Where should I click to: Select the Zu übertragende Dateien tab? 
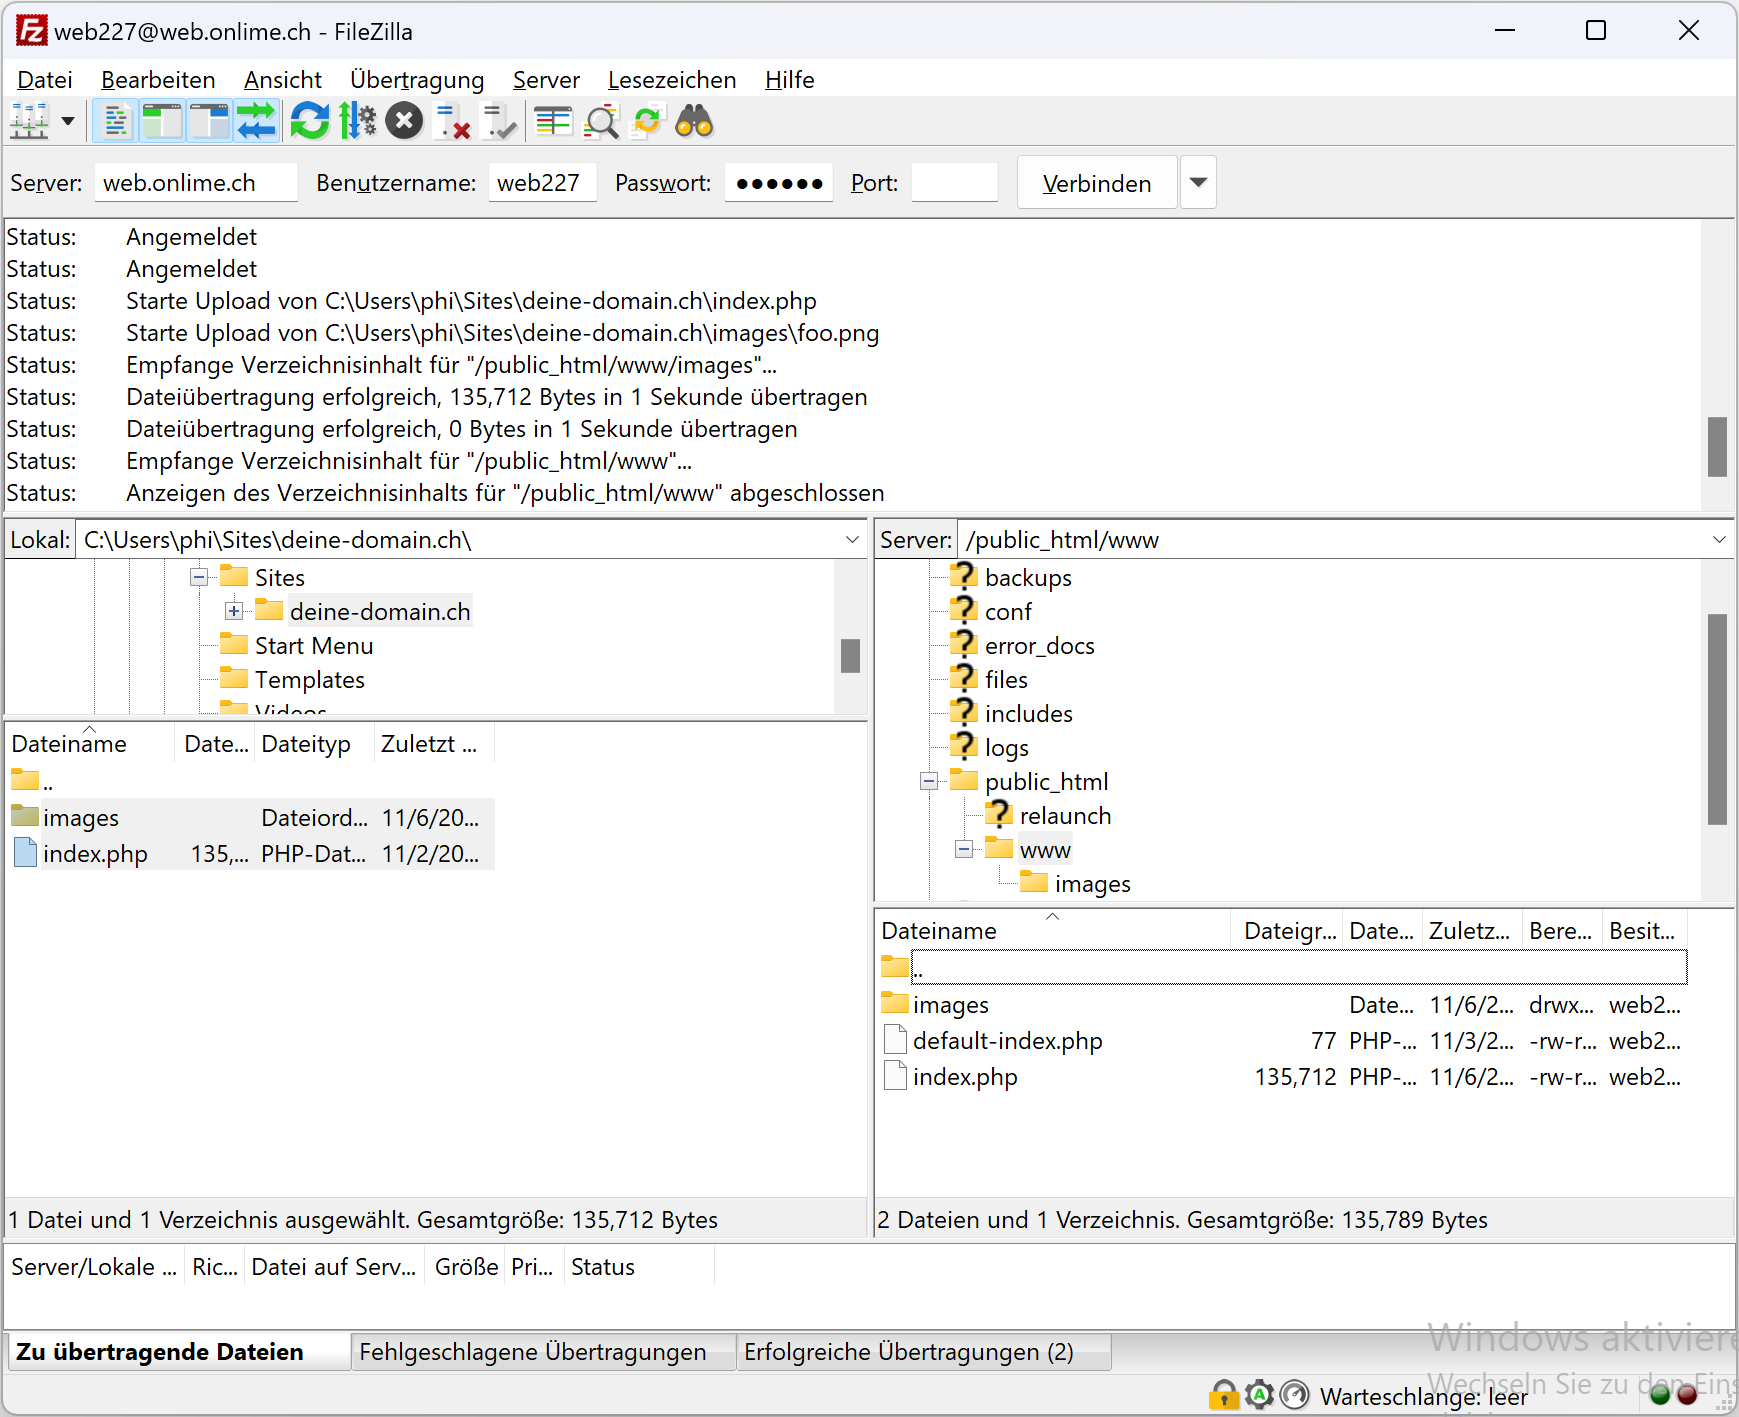178,1352
